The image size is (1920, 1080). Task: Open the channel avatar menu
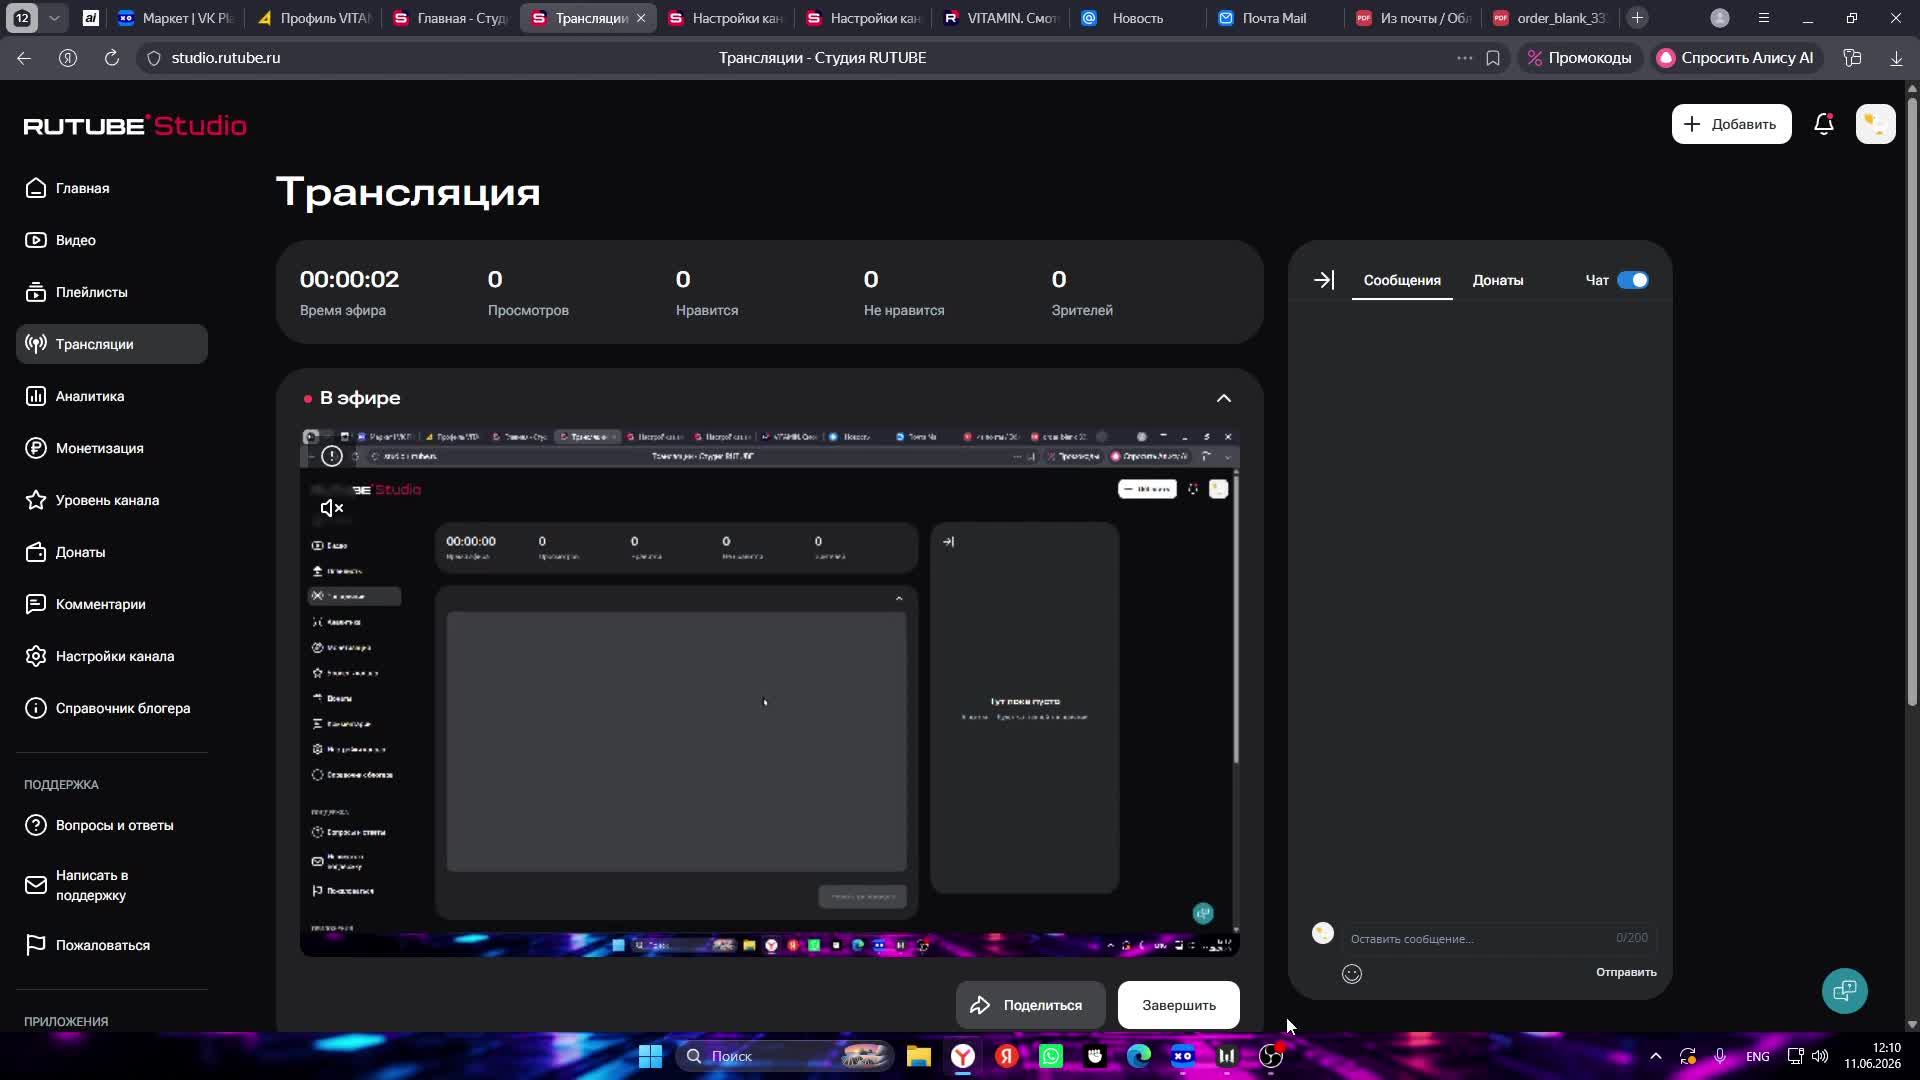click(x=1875, y=124)
